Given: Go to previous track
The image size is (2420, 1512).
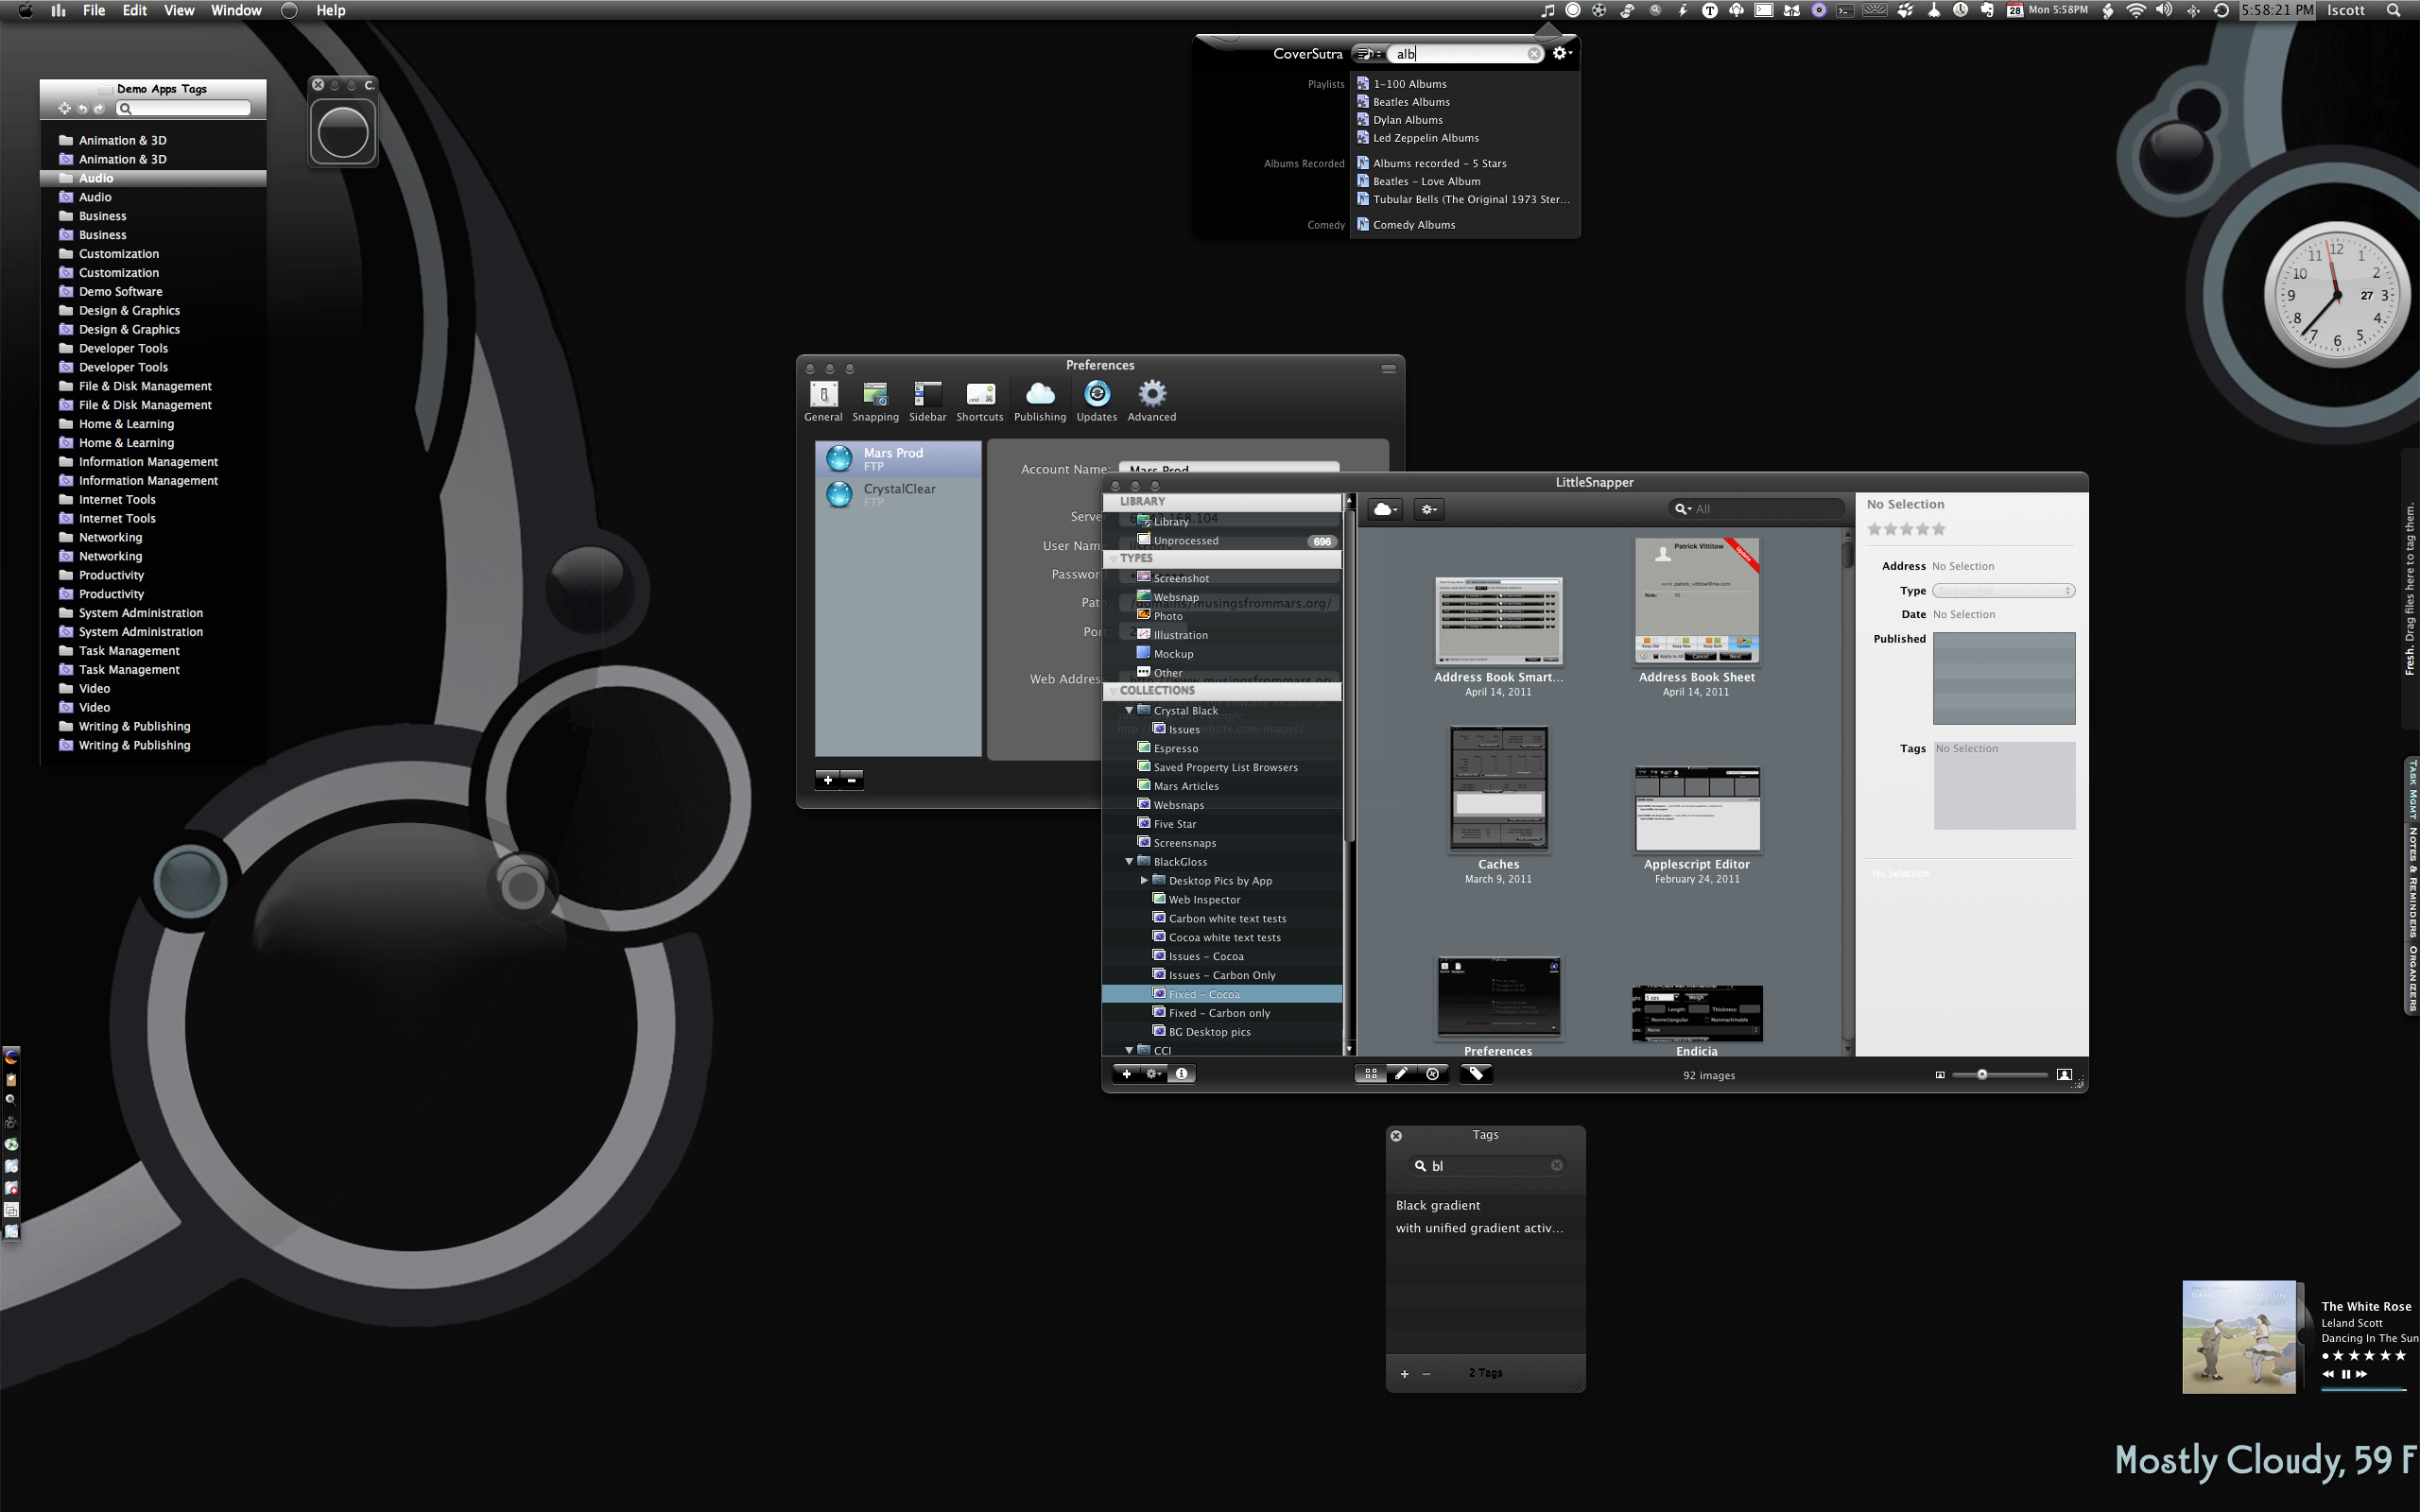Looking at the screenshot, I should pyautogui.click(x=2328, y=1374).
